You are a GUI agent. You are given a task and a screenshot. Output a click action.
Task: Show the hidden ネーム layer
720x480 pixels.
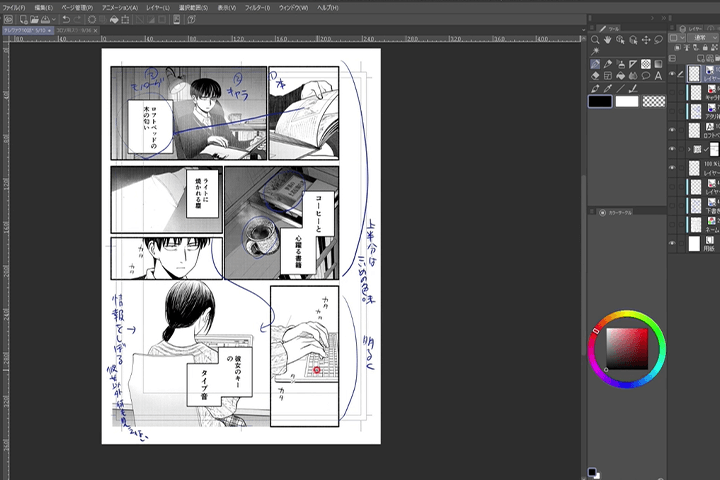[672, 225]
